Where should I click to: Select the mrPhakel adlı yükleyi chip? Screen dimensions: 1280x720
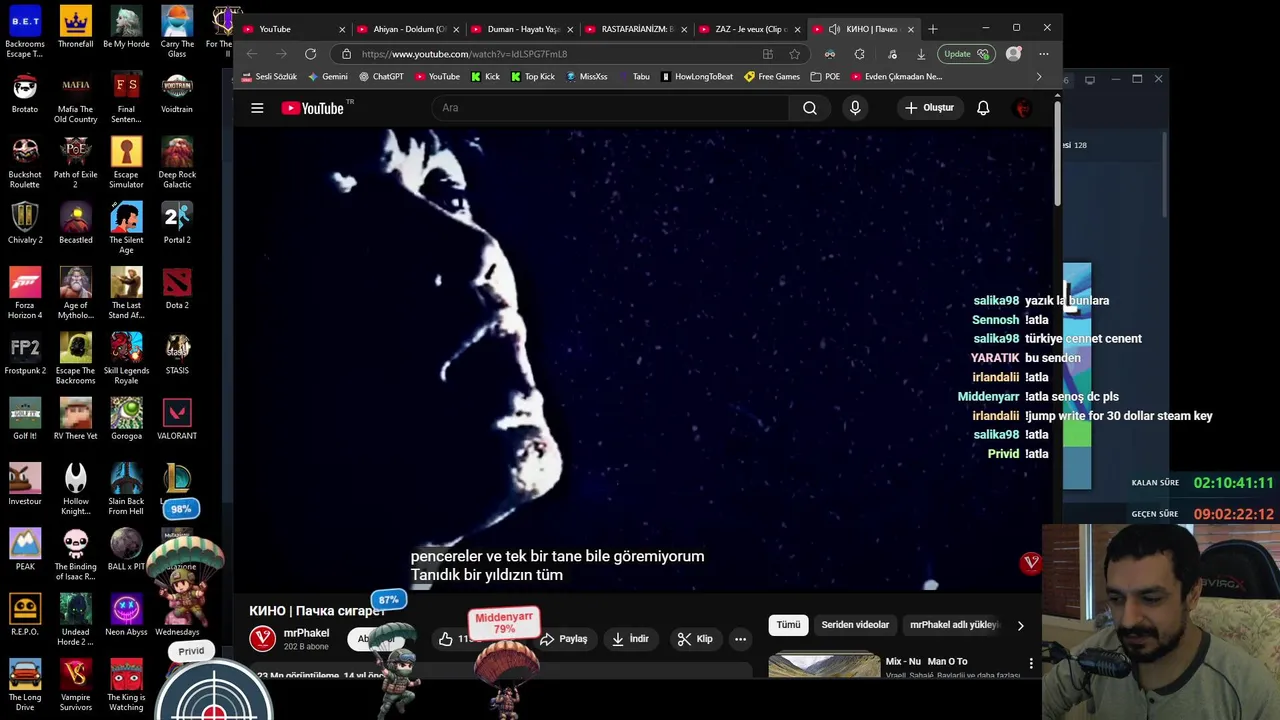[954, 625]
